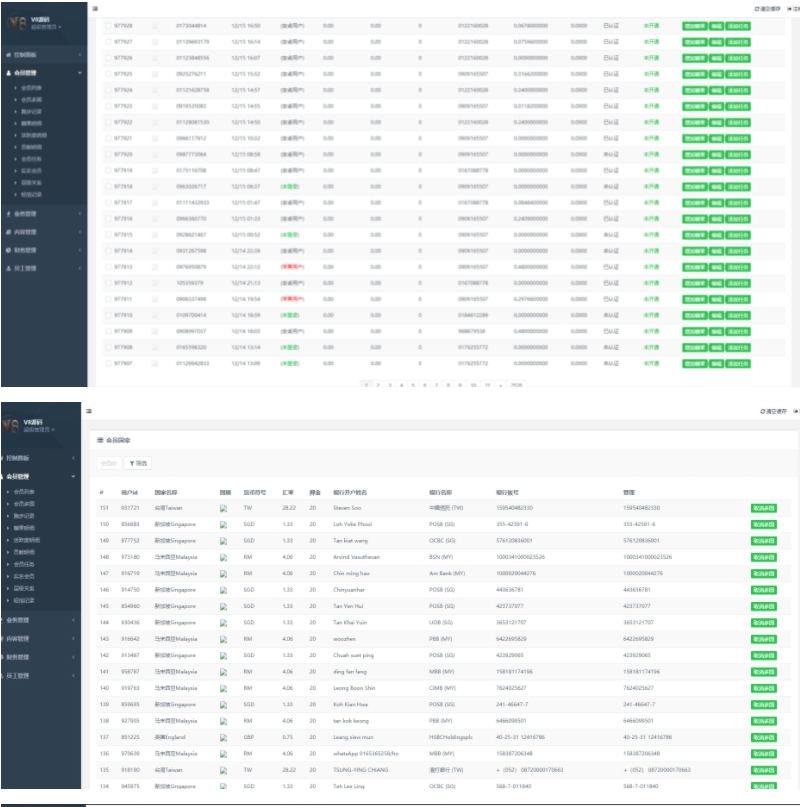Click the flag image in Arvind Vasuthevan's row

click(x=224, y=556)
